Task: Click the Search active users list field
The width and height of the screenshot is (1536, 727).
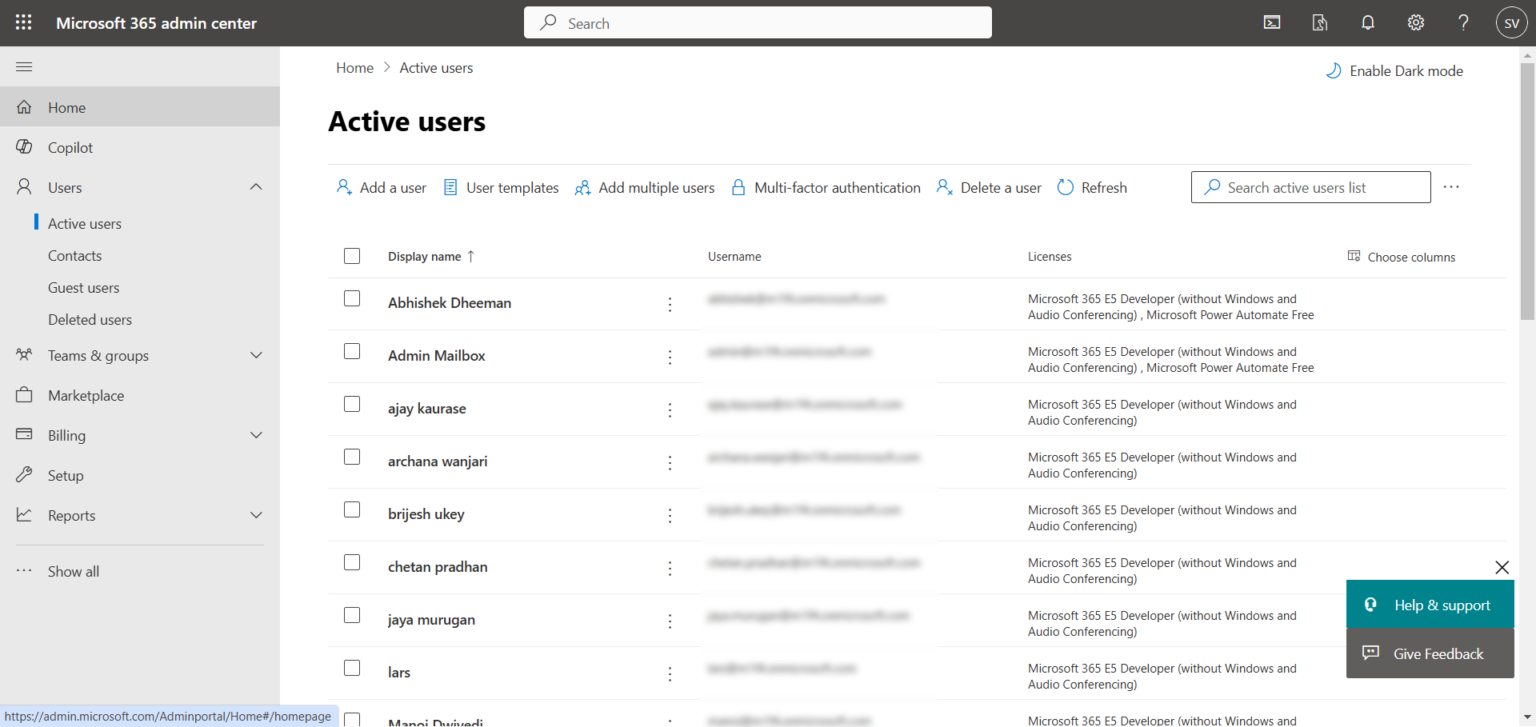Action: [x=1311, y=187]
